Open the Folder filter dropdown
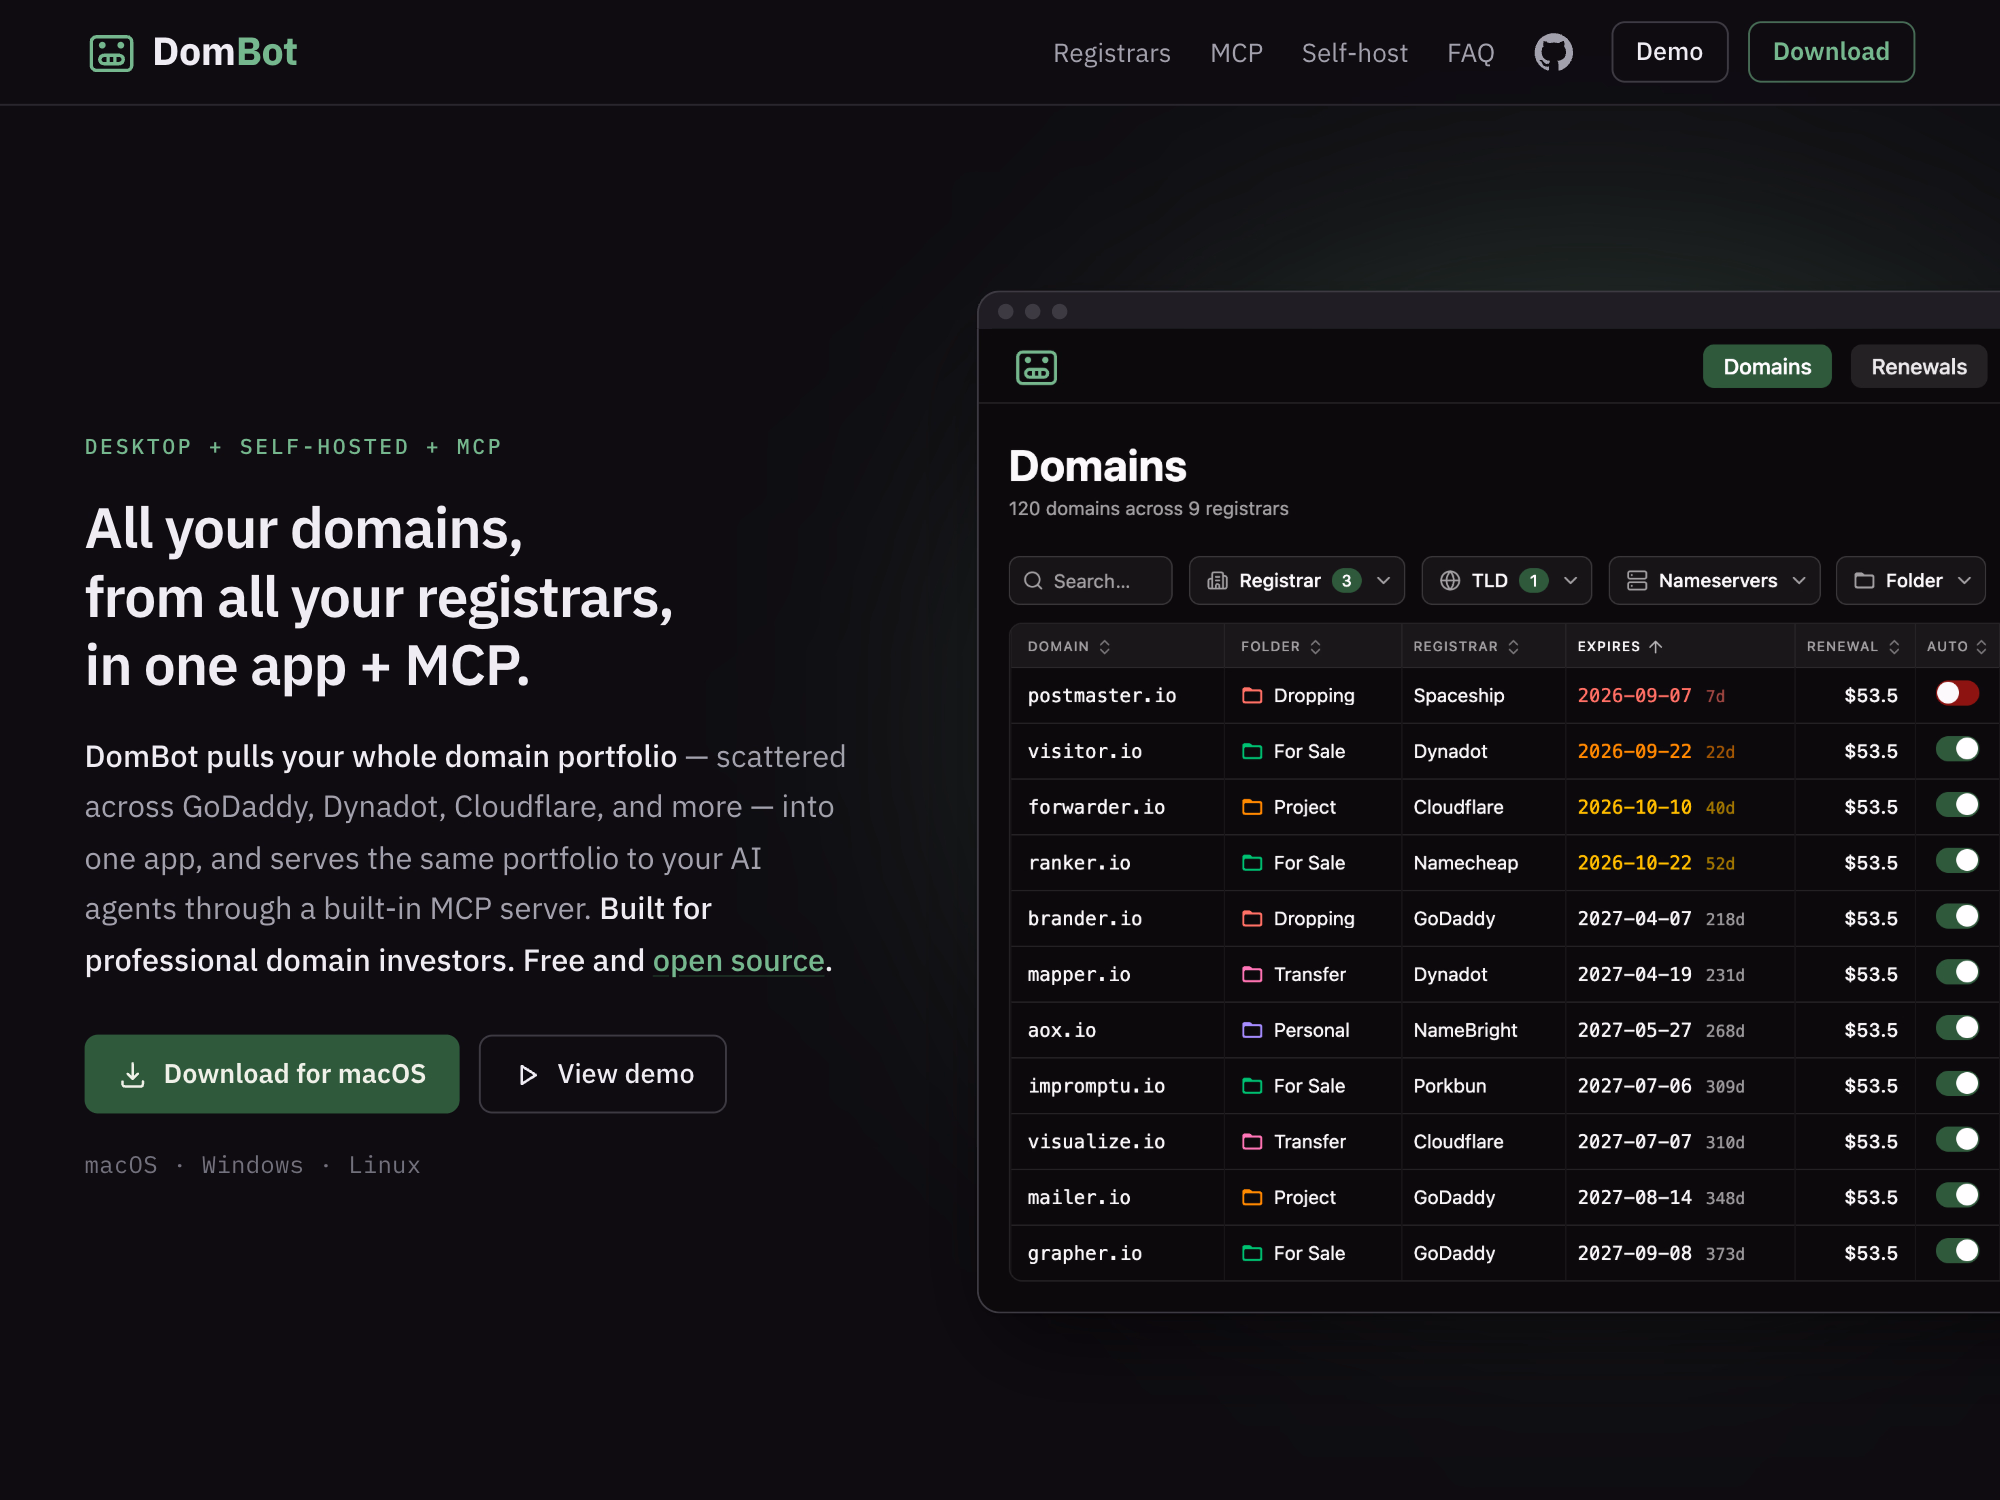Image resolution: width=2000 pixels, height=1500 pixels. (x=1910, y=581)
